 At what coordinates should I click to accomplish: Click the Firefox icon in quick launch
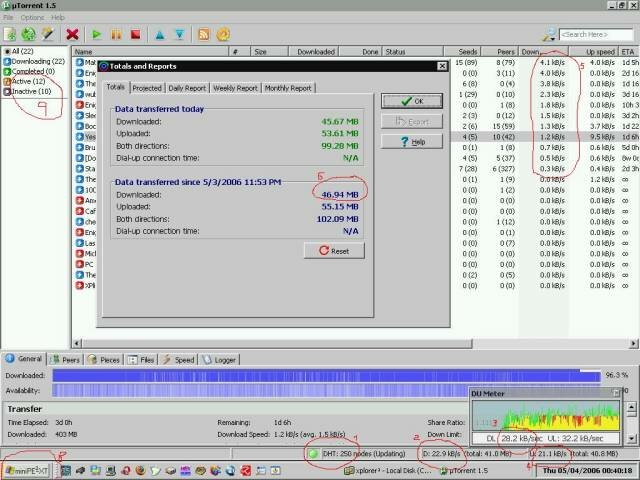click(x=140, y=471)
